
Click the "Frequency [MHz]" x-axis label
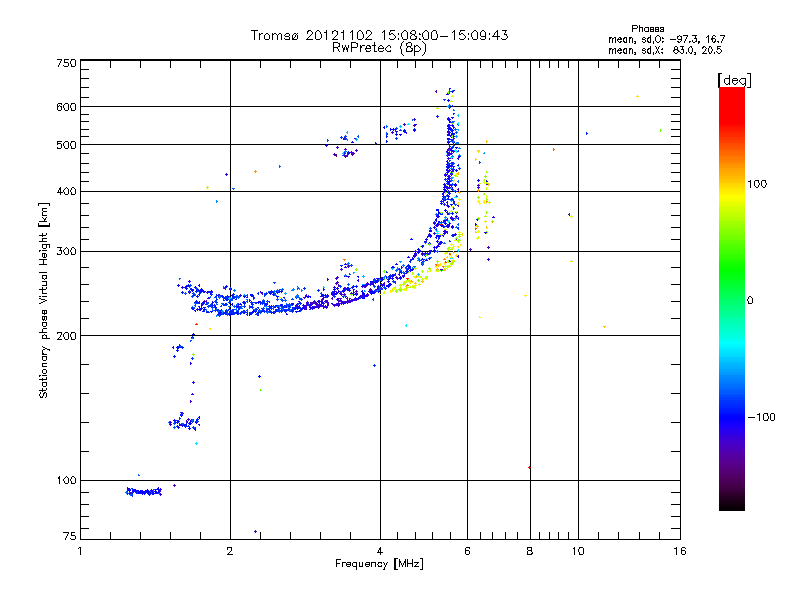coord(379,564)
